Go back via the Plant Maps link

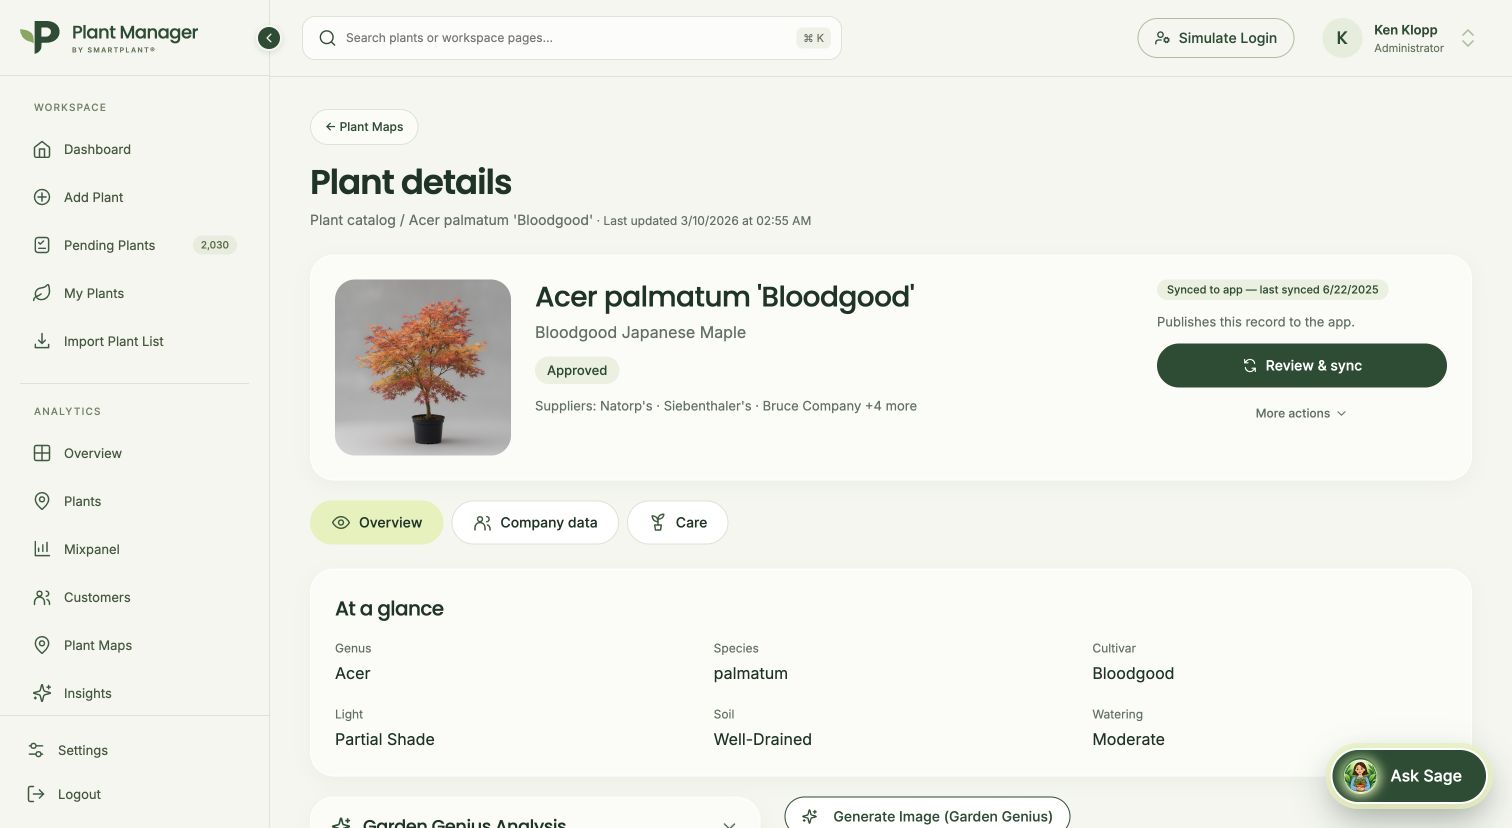click(x=364, y=127)
